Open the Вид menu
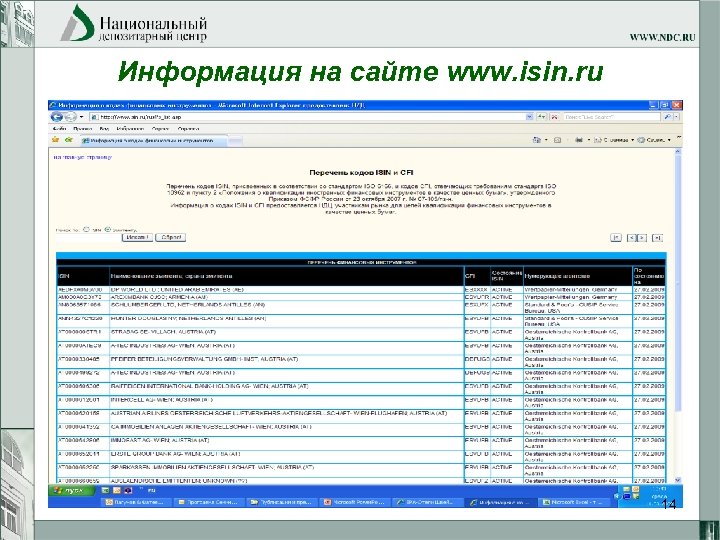The width and height of the screenshot is (720, 540). pyautogui.click(x=104, y=129)
